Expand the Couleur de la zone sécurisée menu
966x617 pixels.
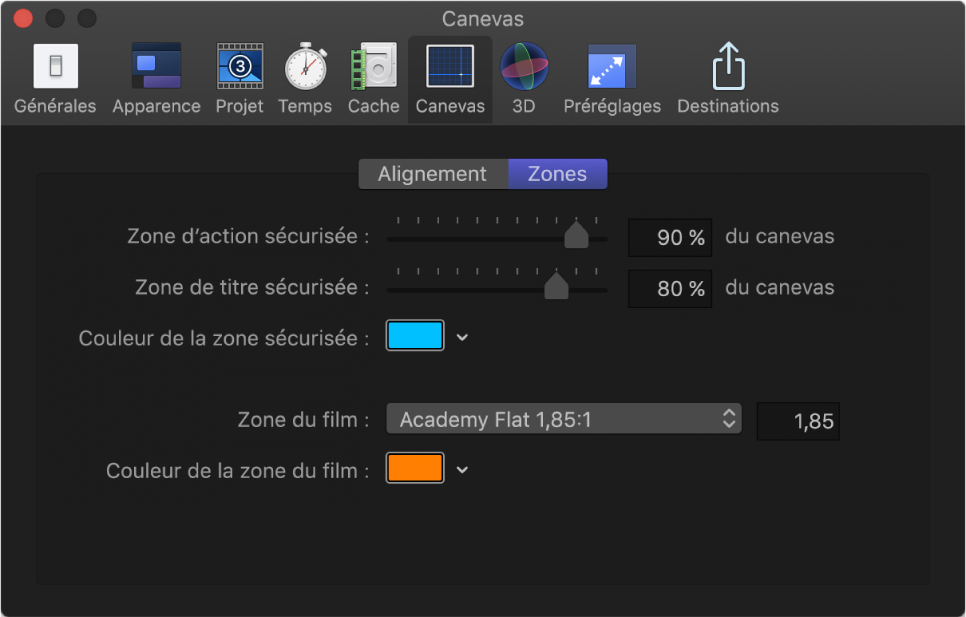coord(461,336)
